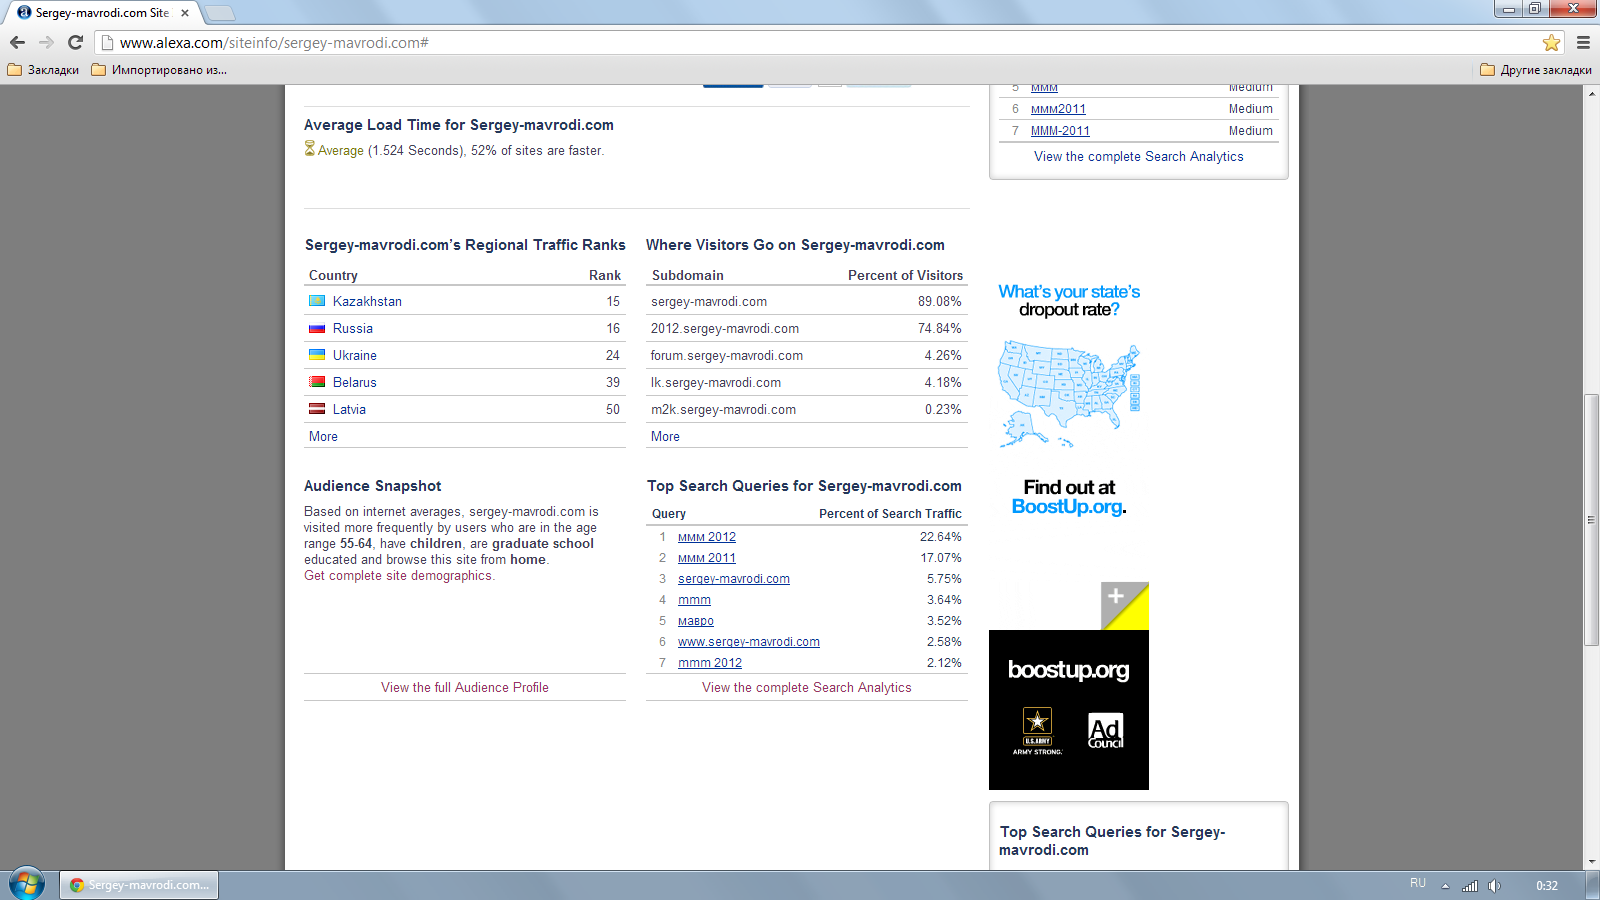This screenshot has width=1600, height=900.
Task: Open the Chrome menu icon
Action: 1583,42
